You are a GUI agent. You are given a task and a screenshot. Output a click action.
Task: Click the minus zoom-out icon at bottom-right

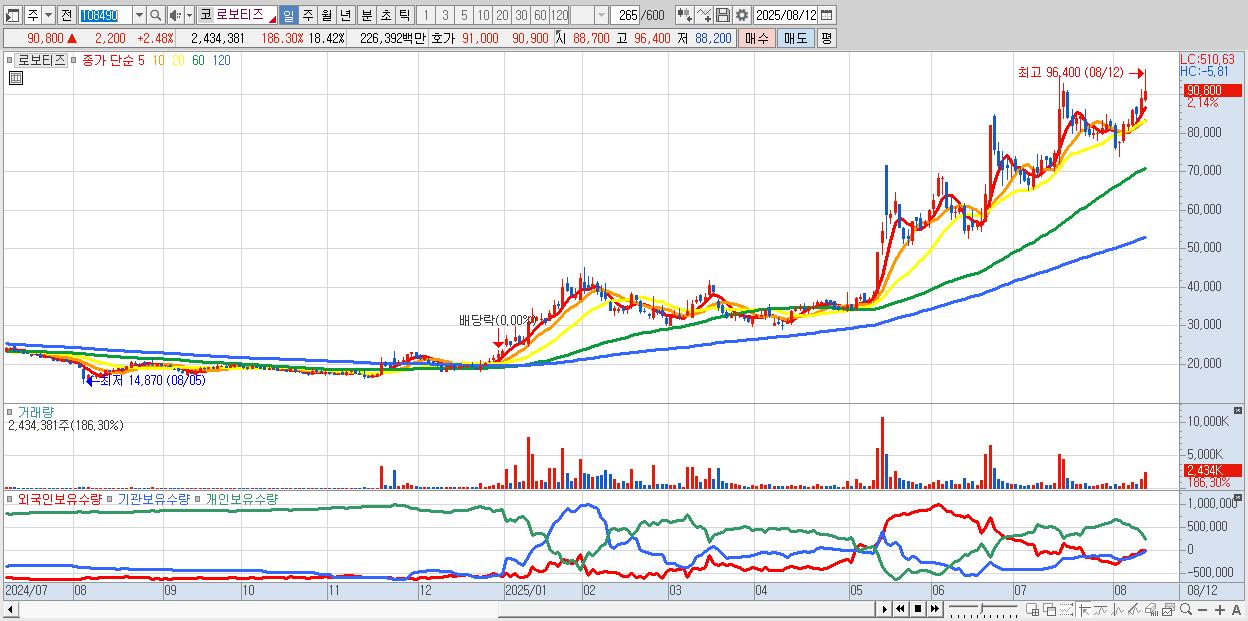pos(1202,610)
